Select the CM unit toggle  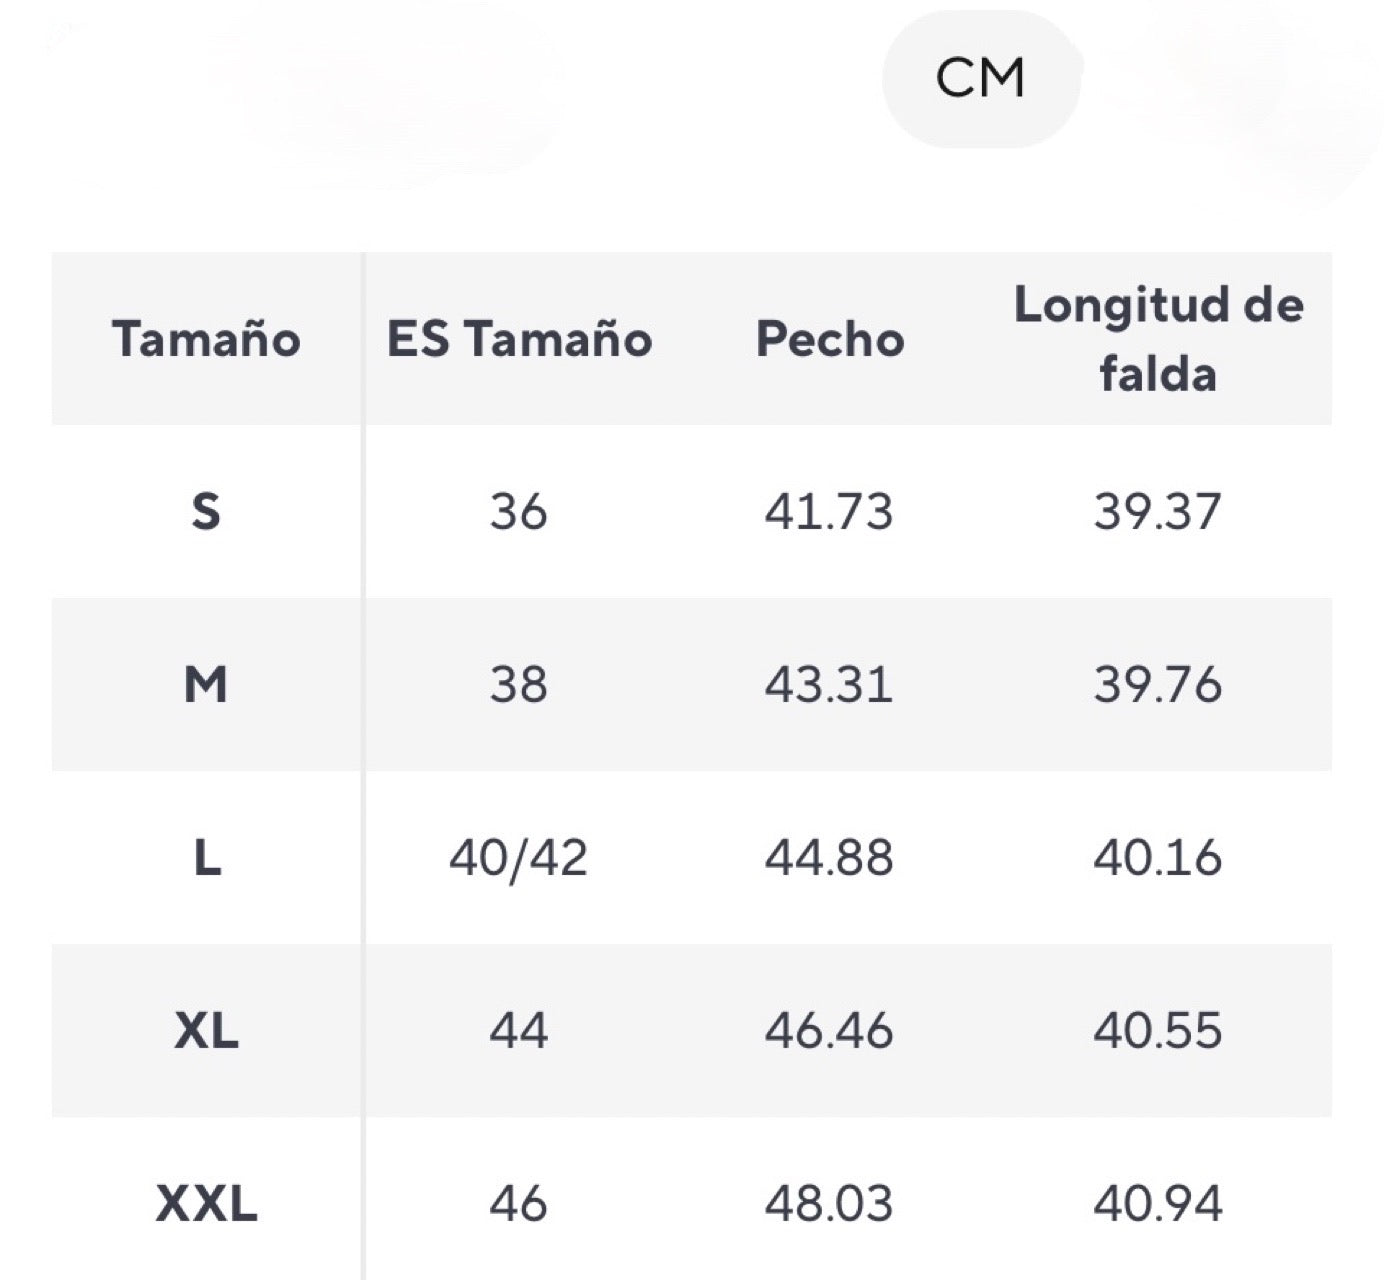tap(981, 78)
